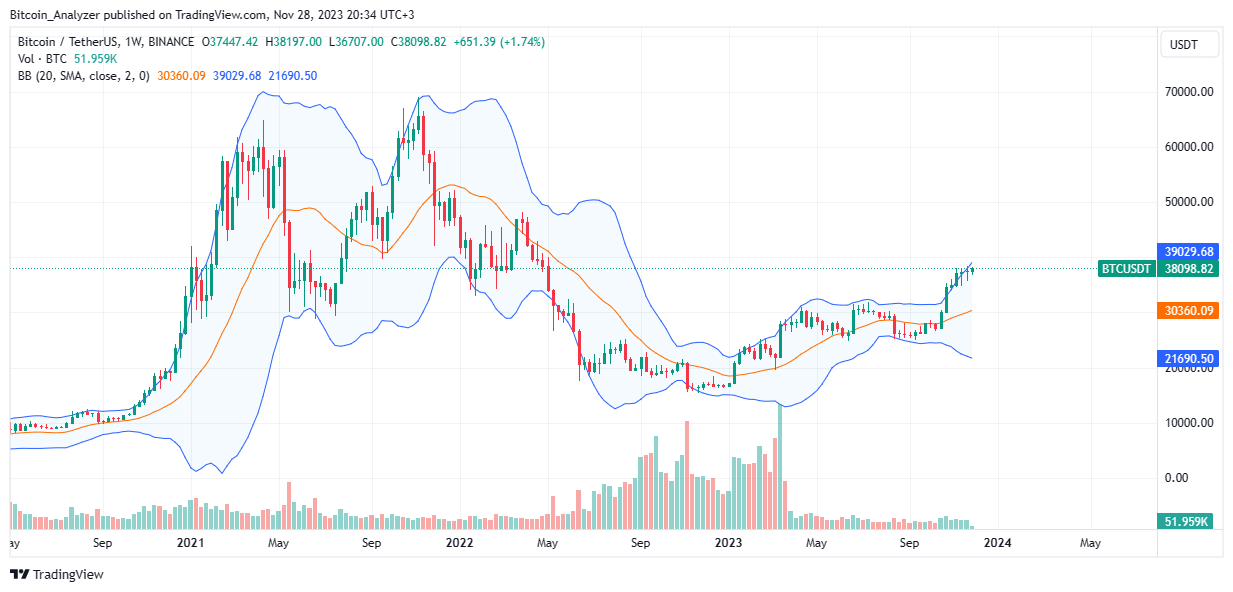Click the 50000.00 price axis label
Screen dimensions: 1233x592
pos(1189,202)
